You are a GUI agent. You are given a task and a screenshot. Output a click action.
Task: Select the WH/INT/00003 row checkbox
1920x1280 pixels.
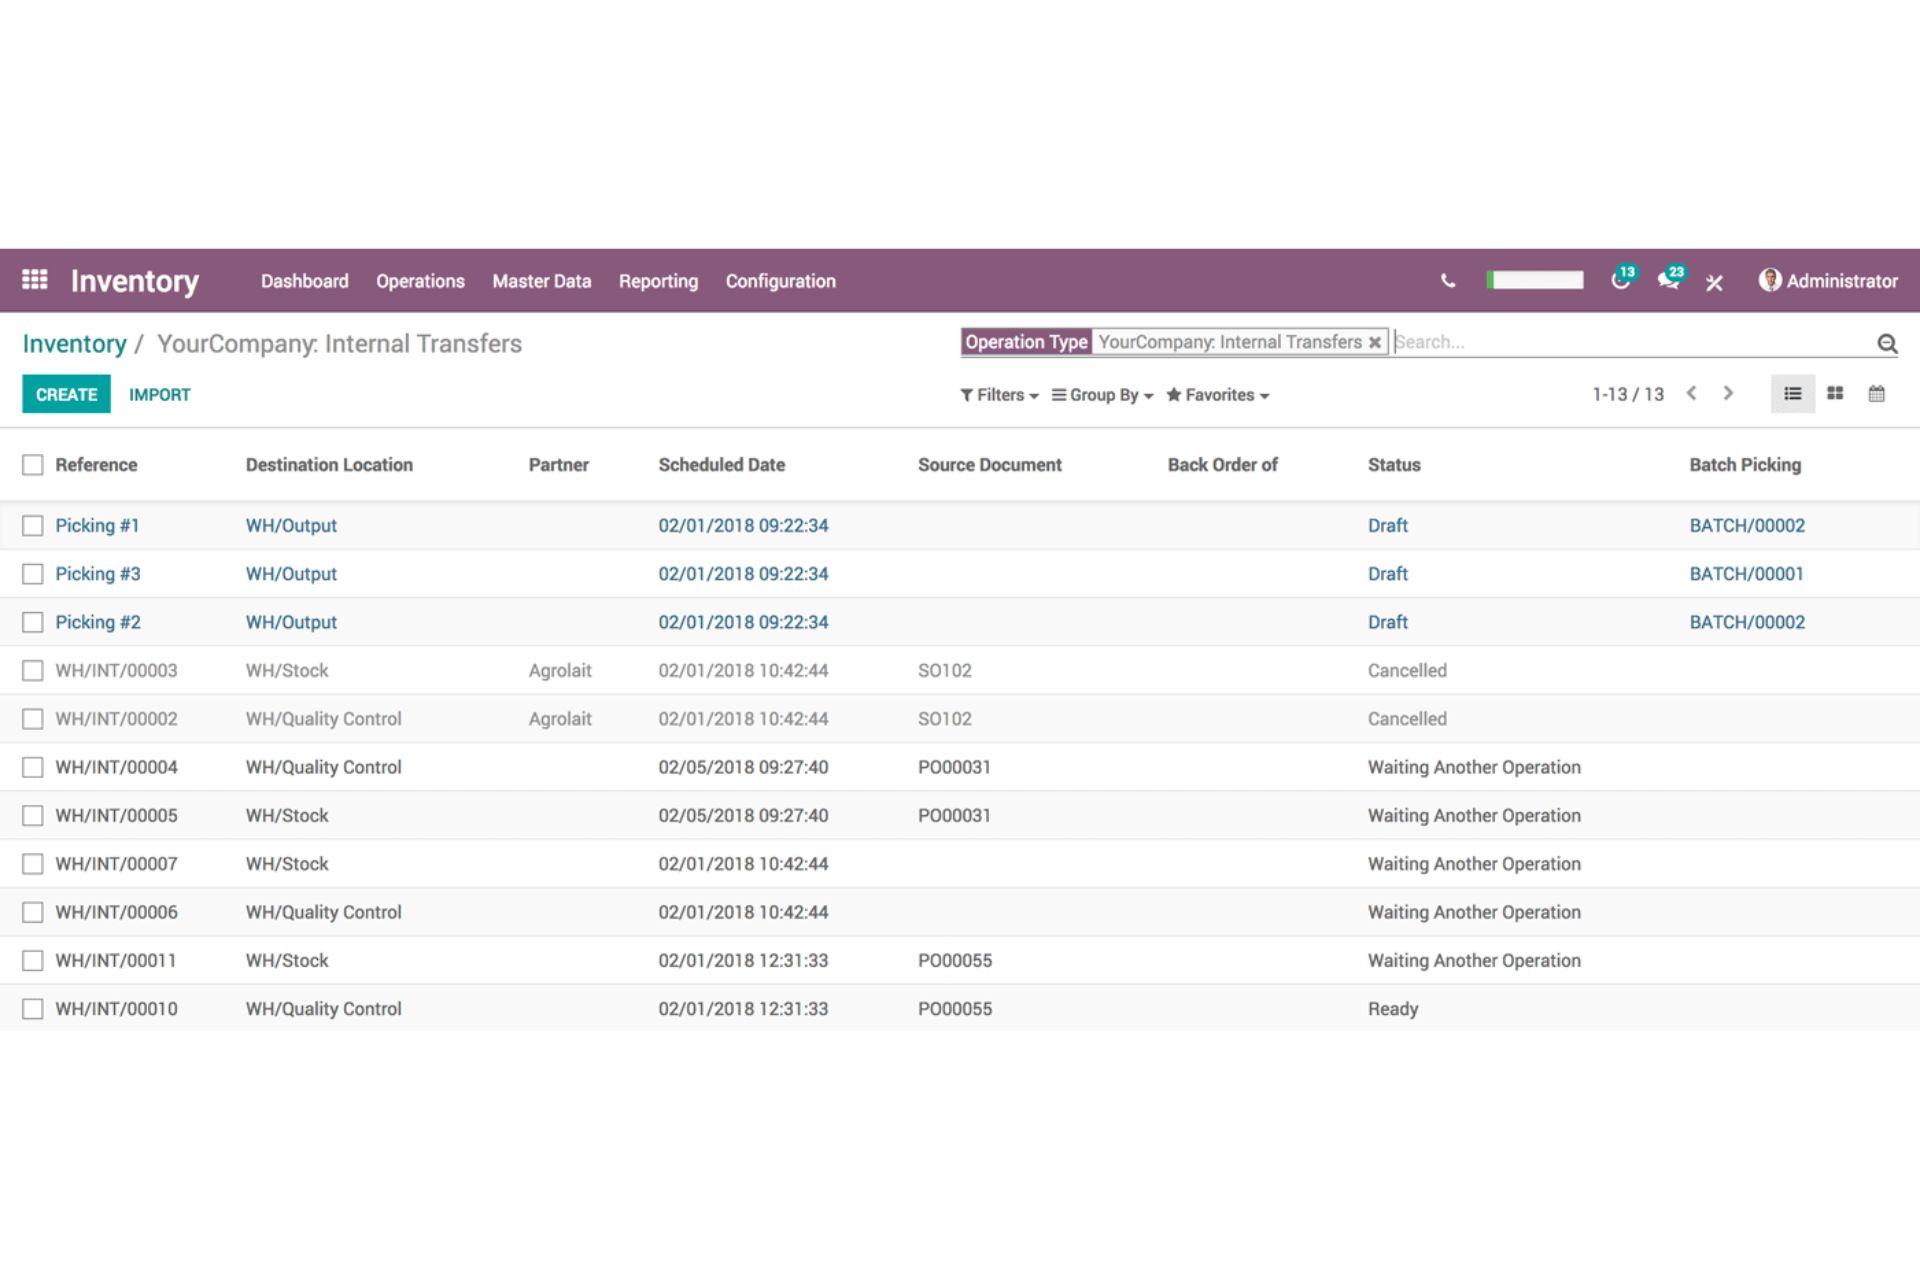[x=33, y=671]
